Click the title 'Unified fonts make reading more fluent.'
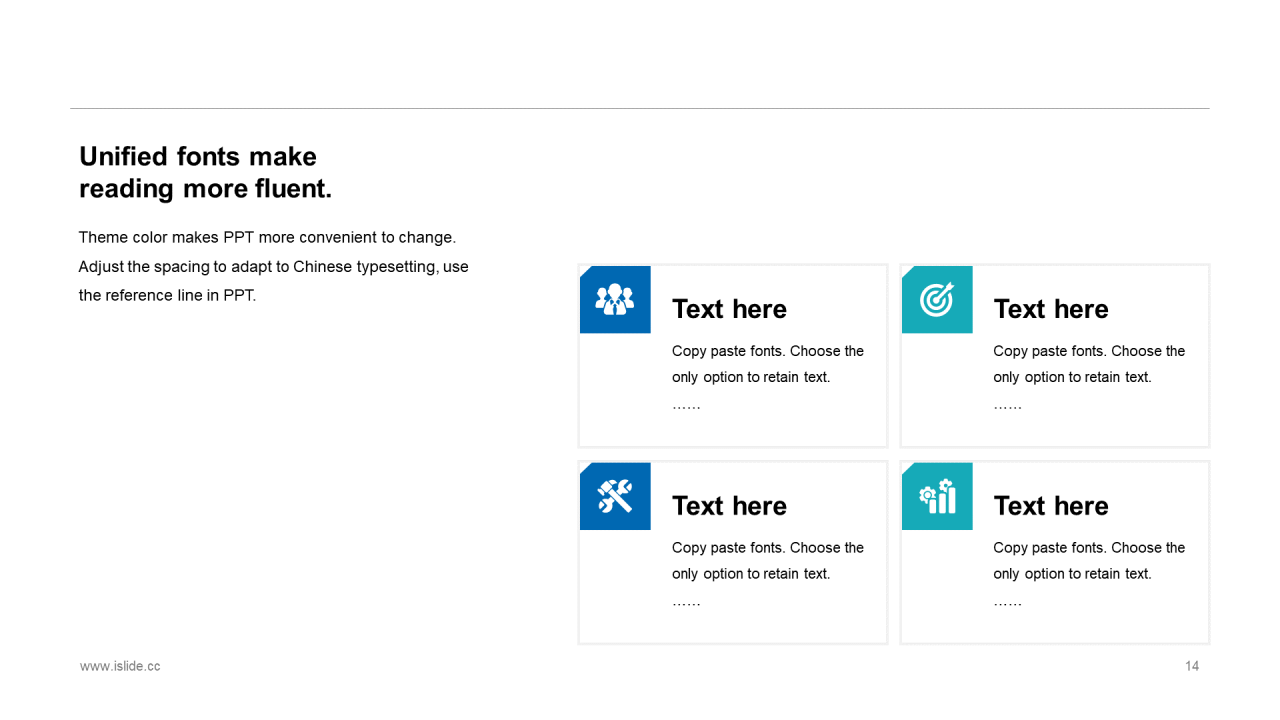 point(205,172)
